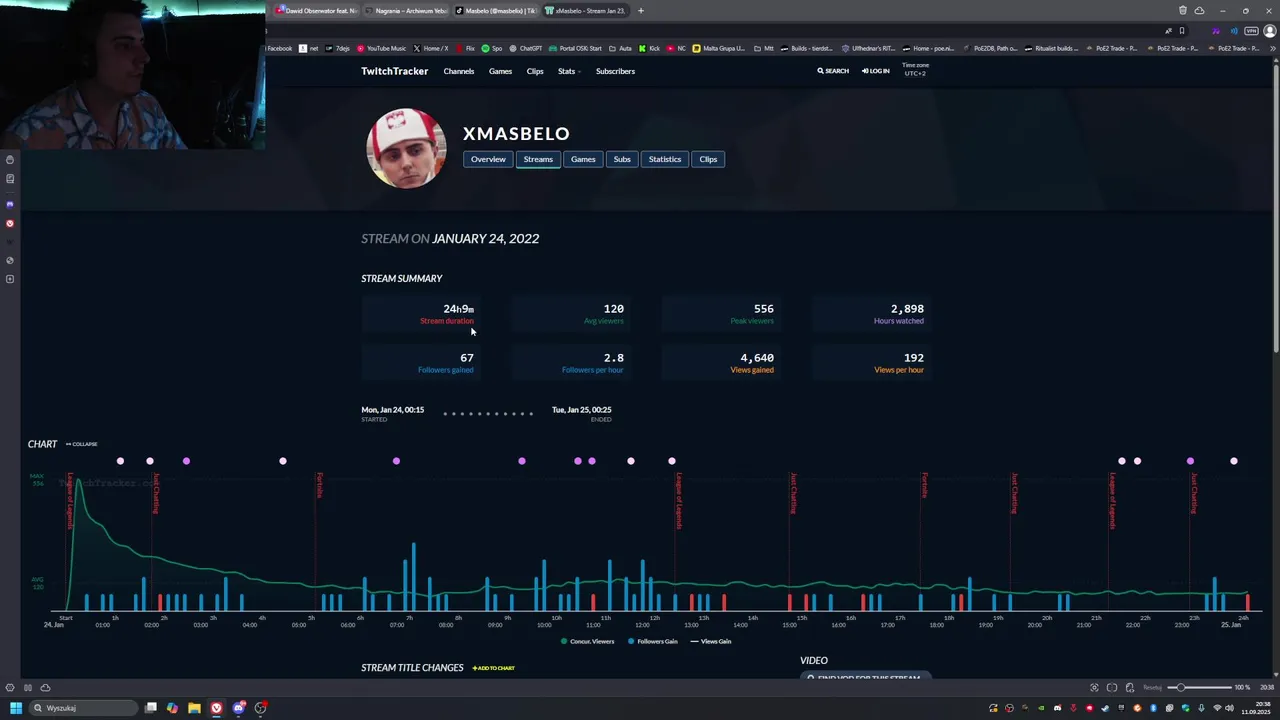Open the Kick bookmark
Screen dimensions: 1280x720
pyautogui.click(x=650, y=48)
